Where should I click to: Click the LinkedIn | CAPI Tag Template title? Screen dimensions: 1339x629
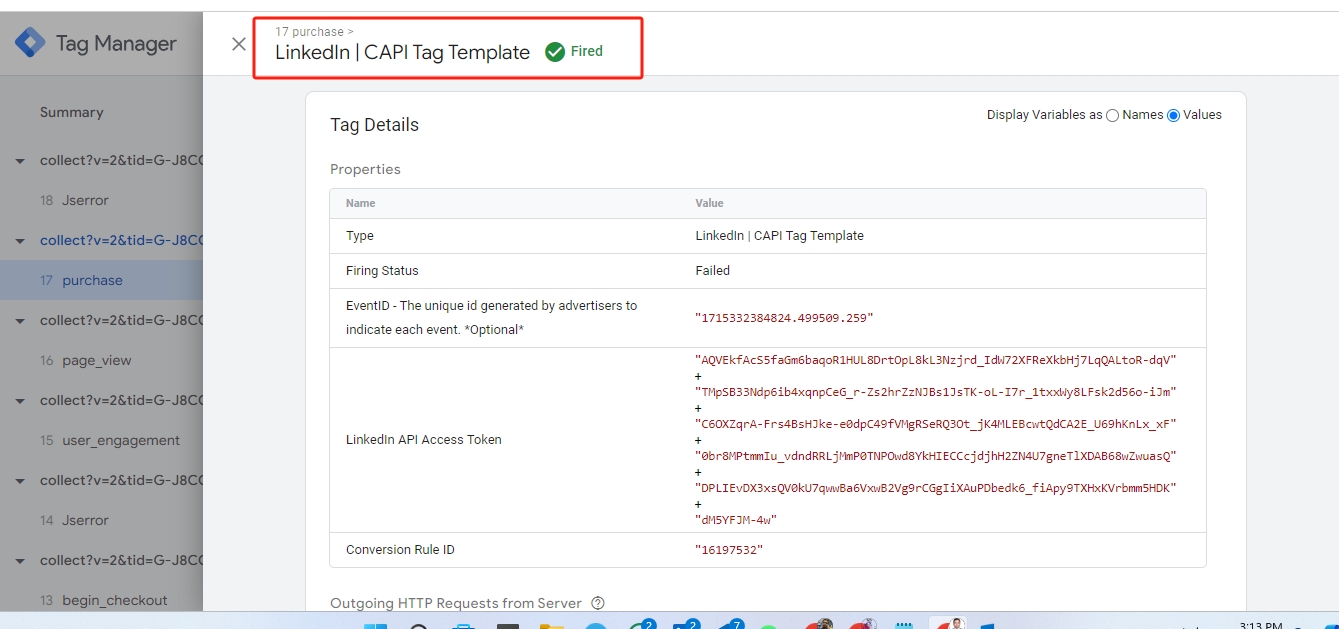pos(402,53)
